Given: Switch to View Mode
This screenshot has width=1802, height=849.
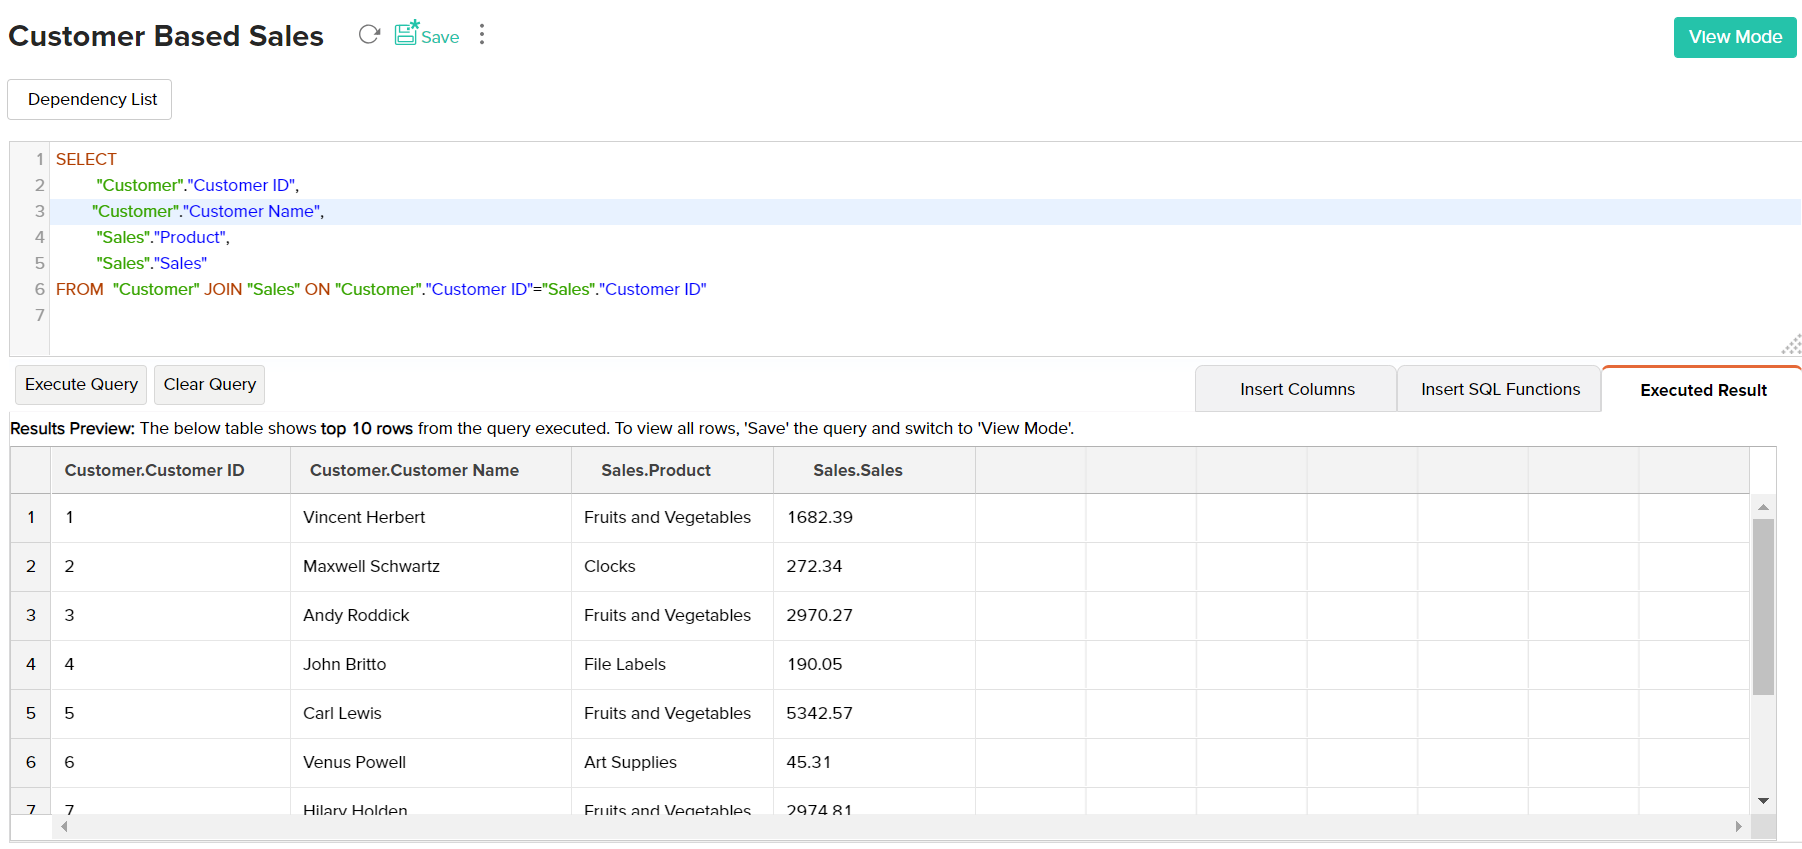Looking at the screenshot, I should pos(1734,37).
